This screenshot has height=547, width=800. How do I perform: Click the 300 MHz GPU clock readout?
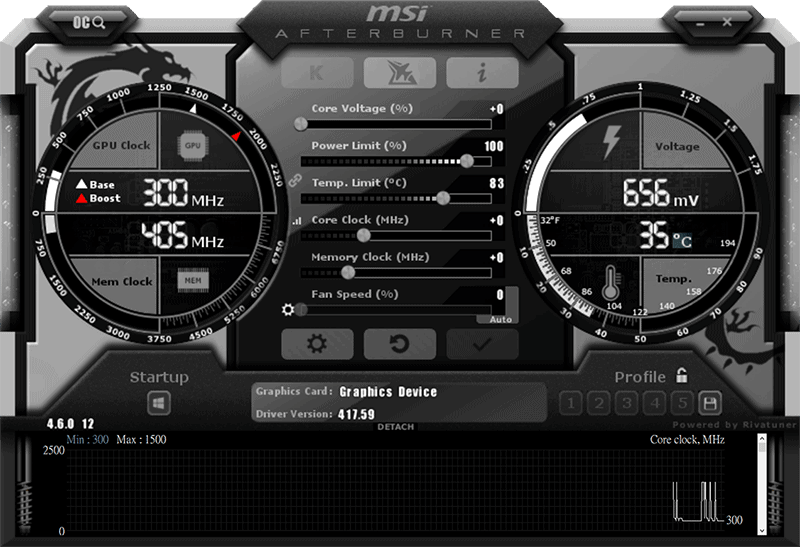[183, 193]
